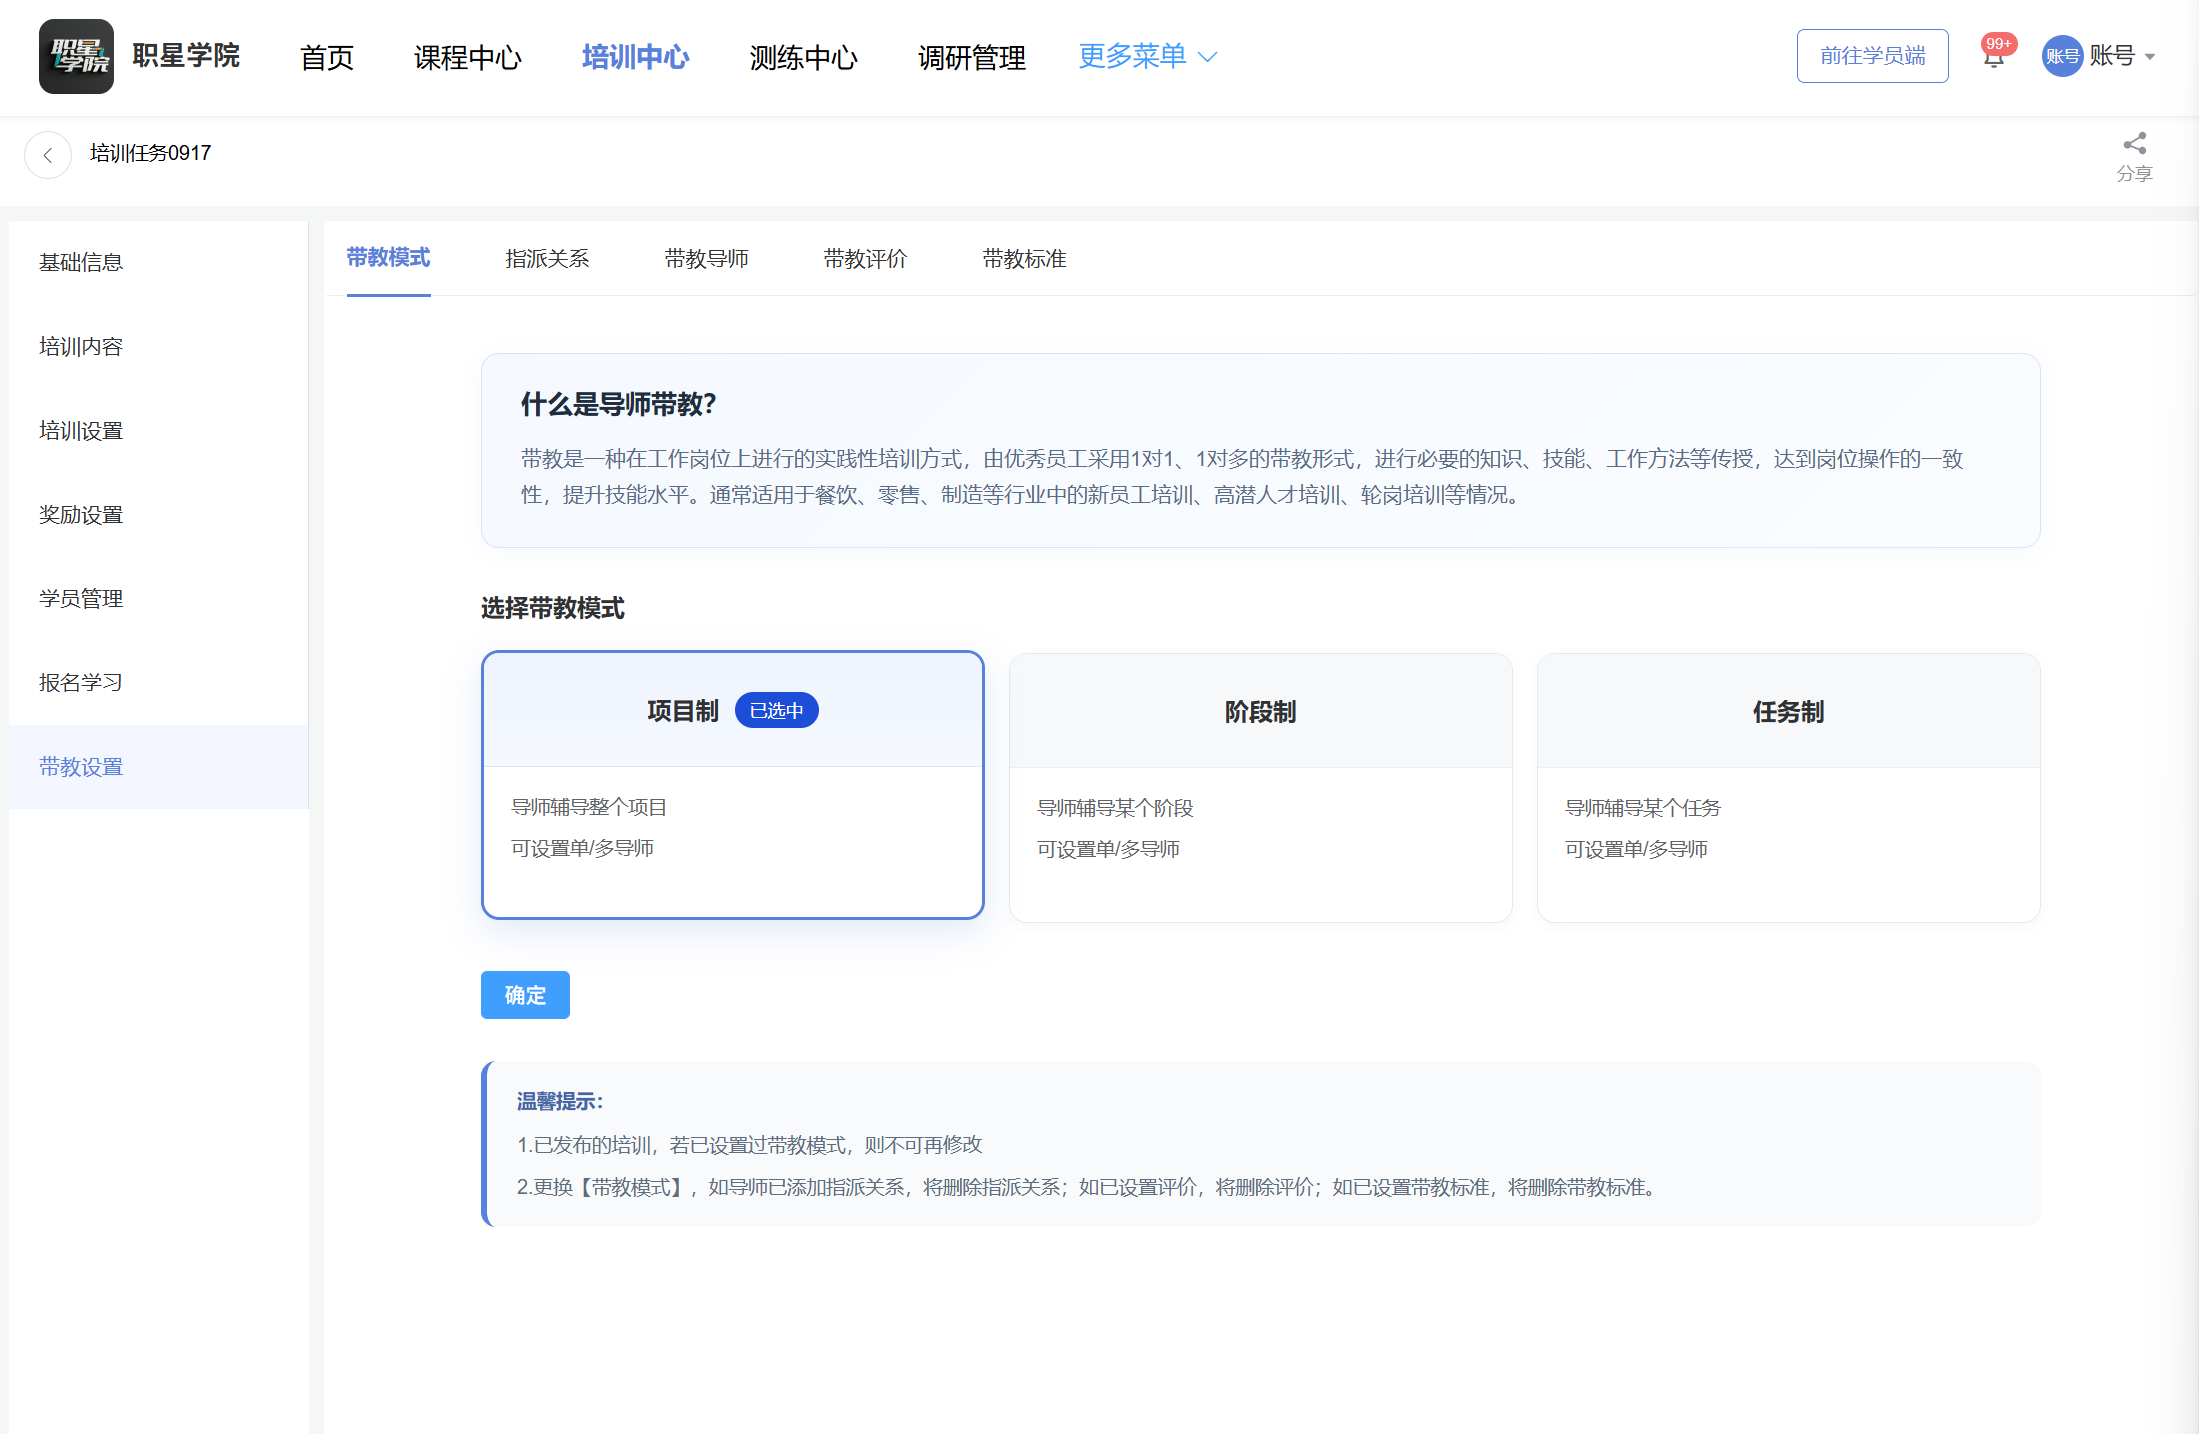The height and width of the screenshot is (1434, 2199).
Task: Select 培训内容 in the sidebar
Action: click(x=159, y=346)
